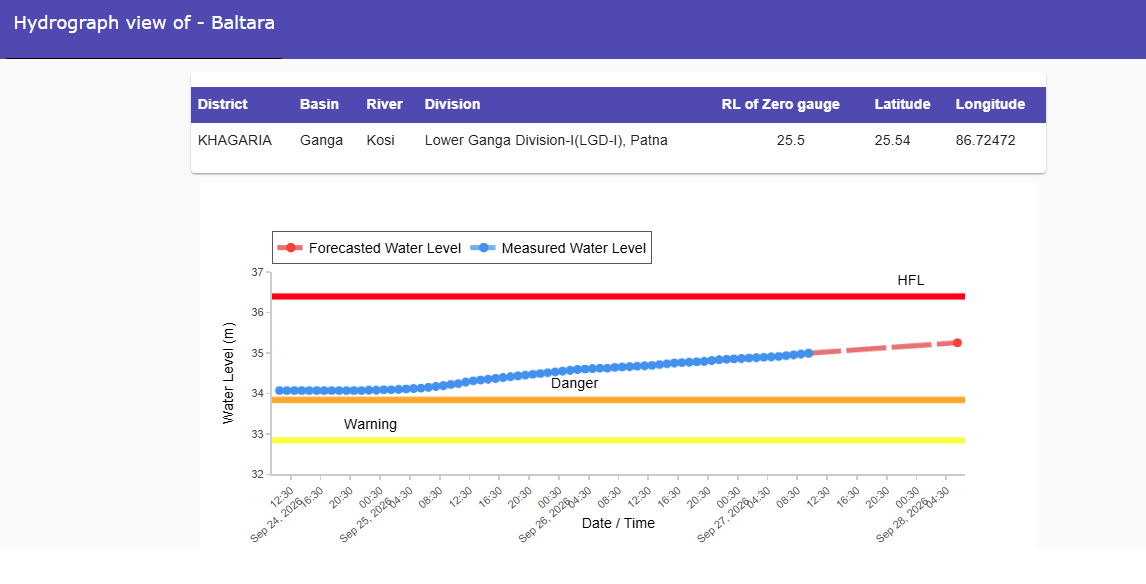
Task: Click the 36 tick on water level axis
Action: tap(257, 312)
